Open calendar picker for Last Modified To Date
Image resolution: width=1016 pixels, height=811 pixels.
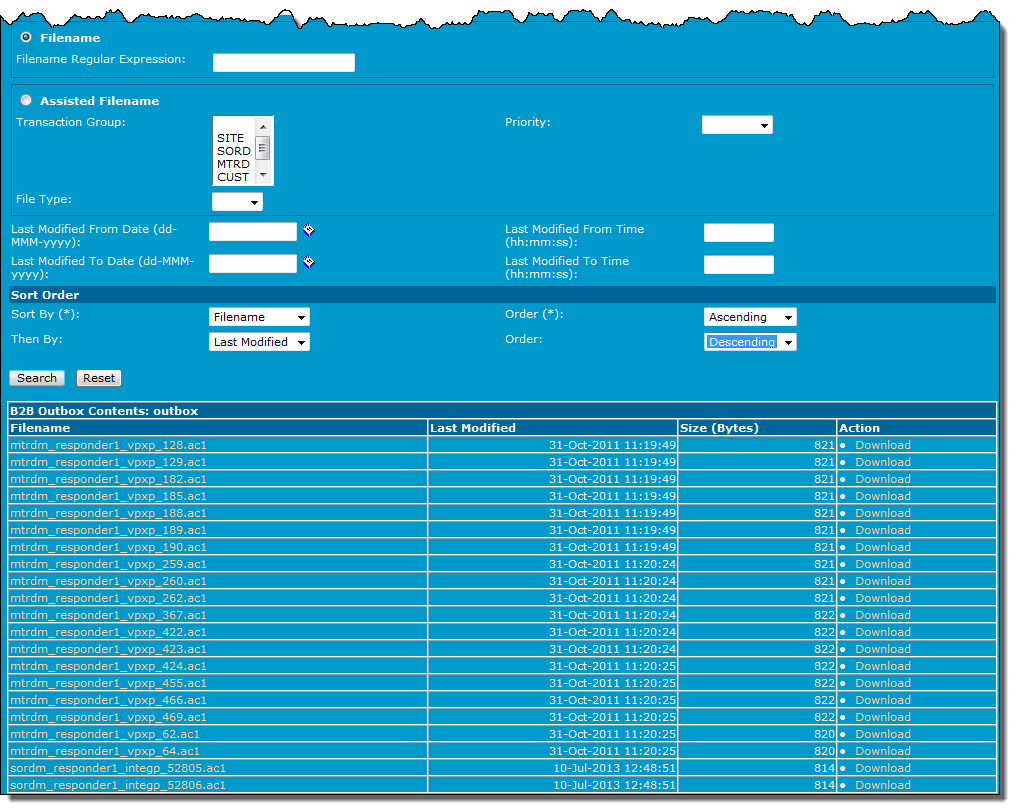(x=309, y=263)
